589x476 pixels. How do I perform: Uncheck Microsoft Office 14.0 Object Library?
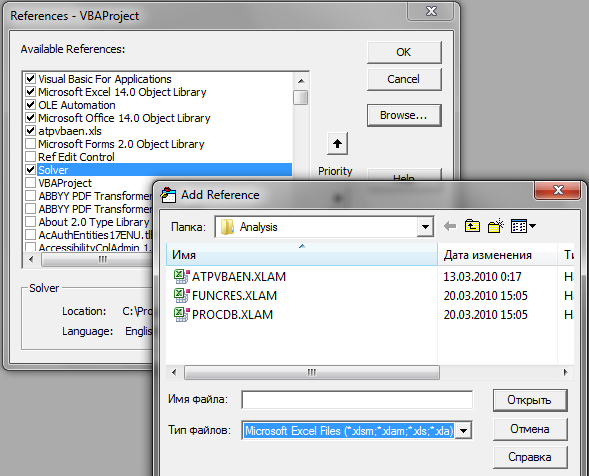[x=30, y=118]
